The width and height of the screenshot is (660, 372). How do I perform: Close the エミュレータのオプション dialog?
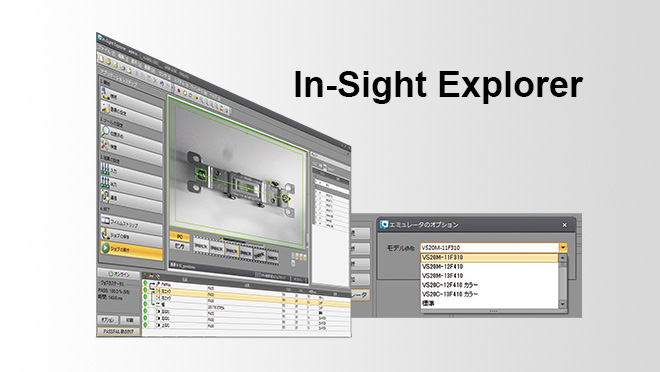tap(564, 225)
